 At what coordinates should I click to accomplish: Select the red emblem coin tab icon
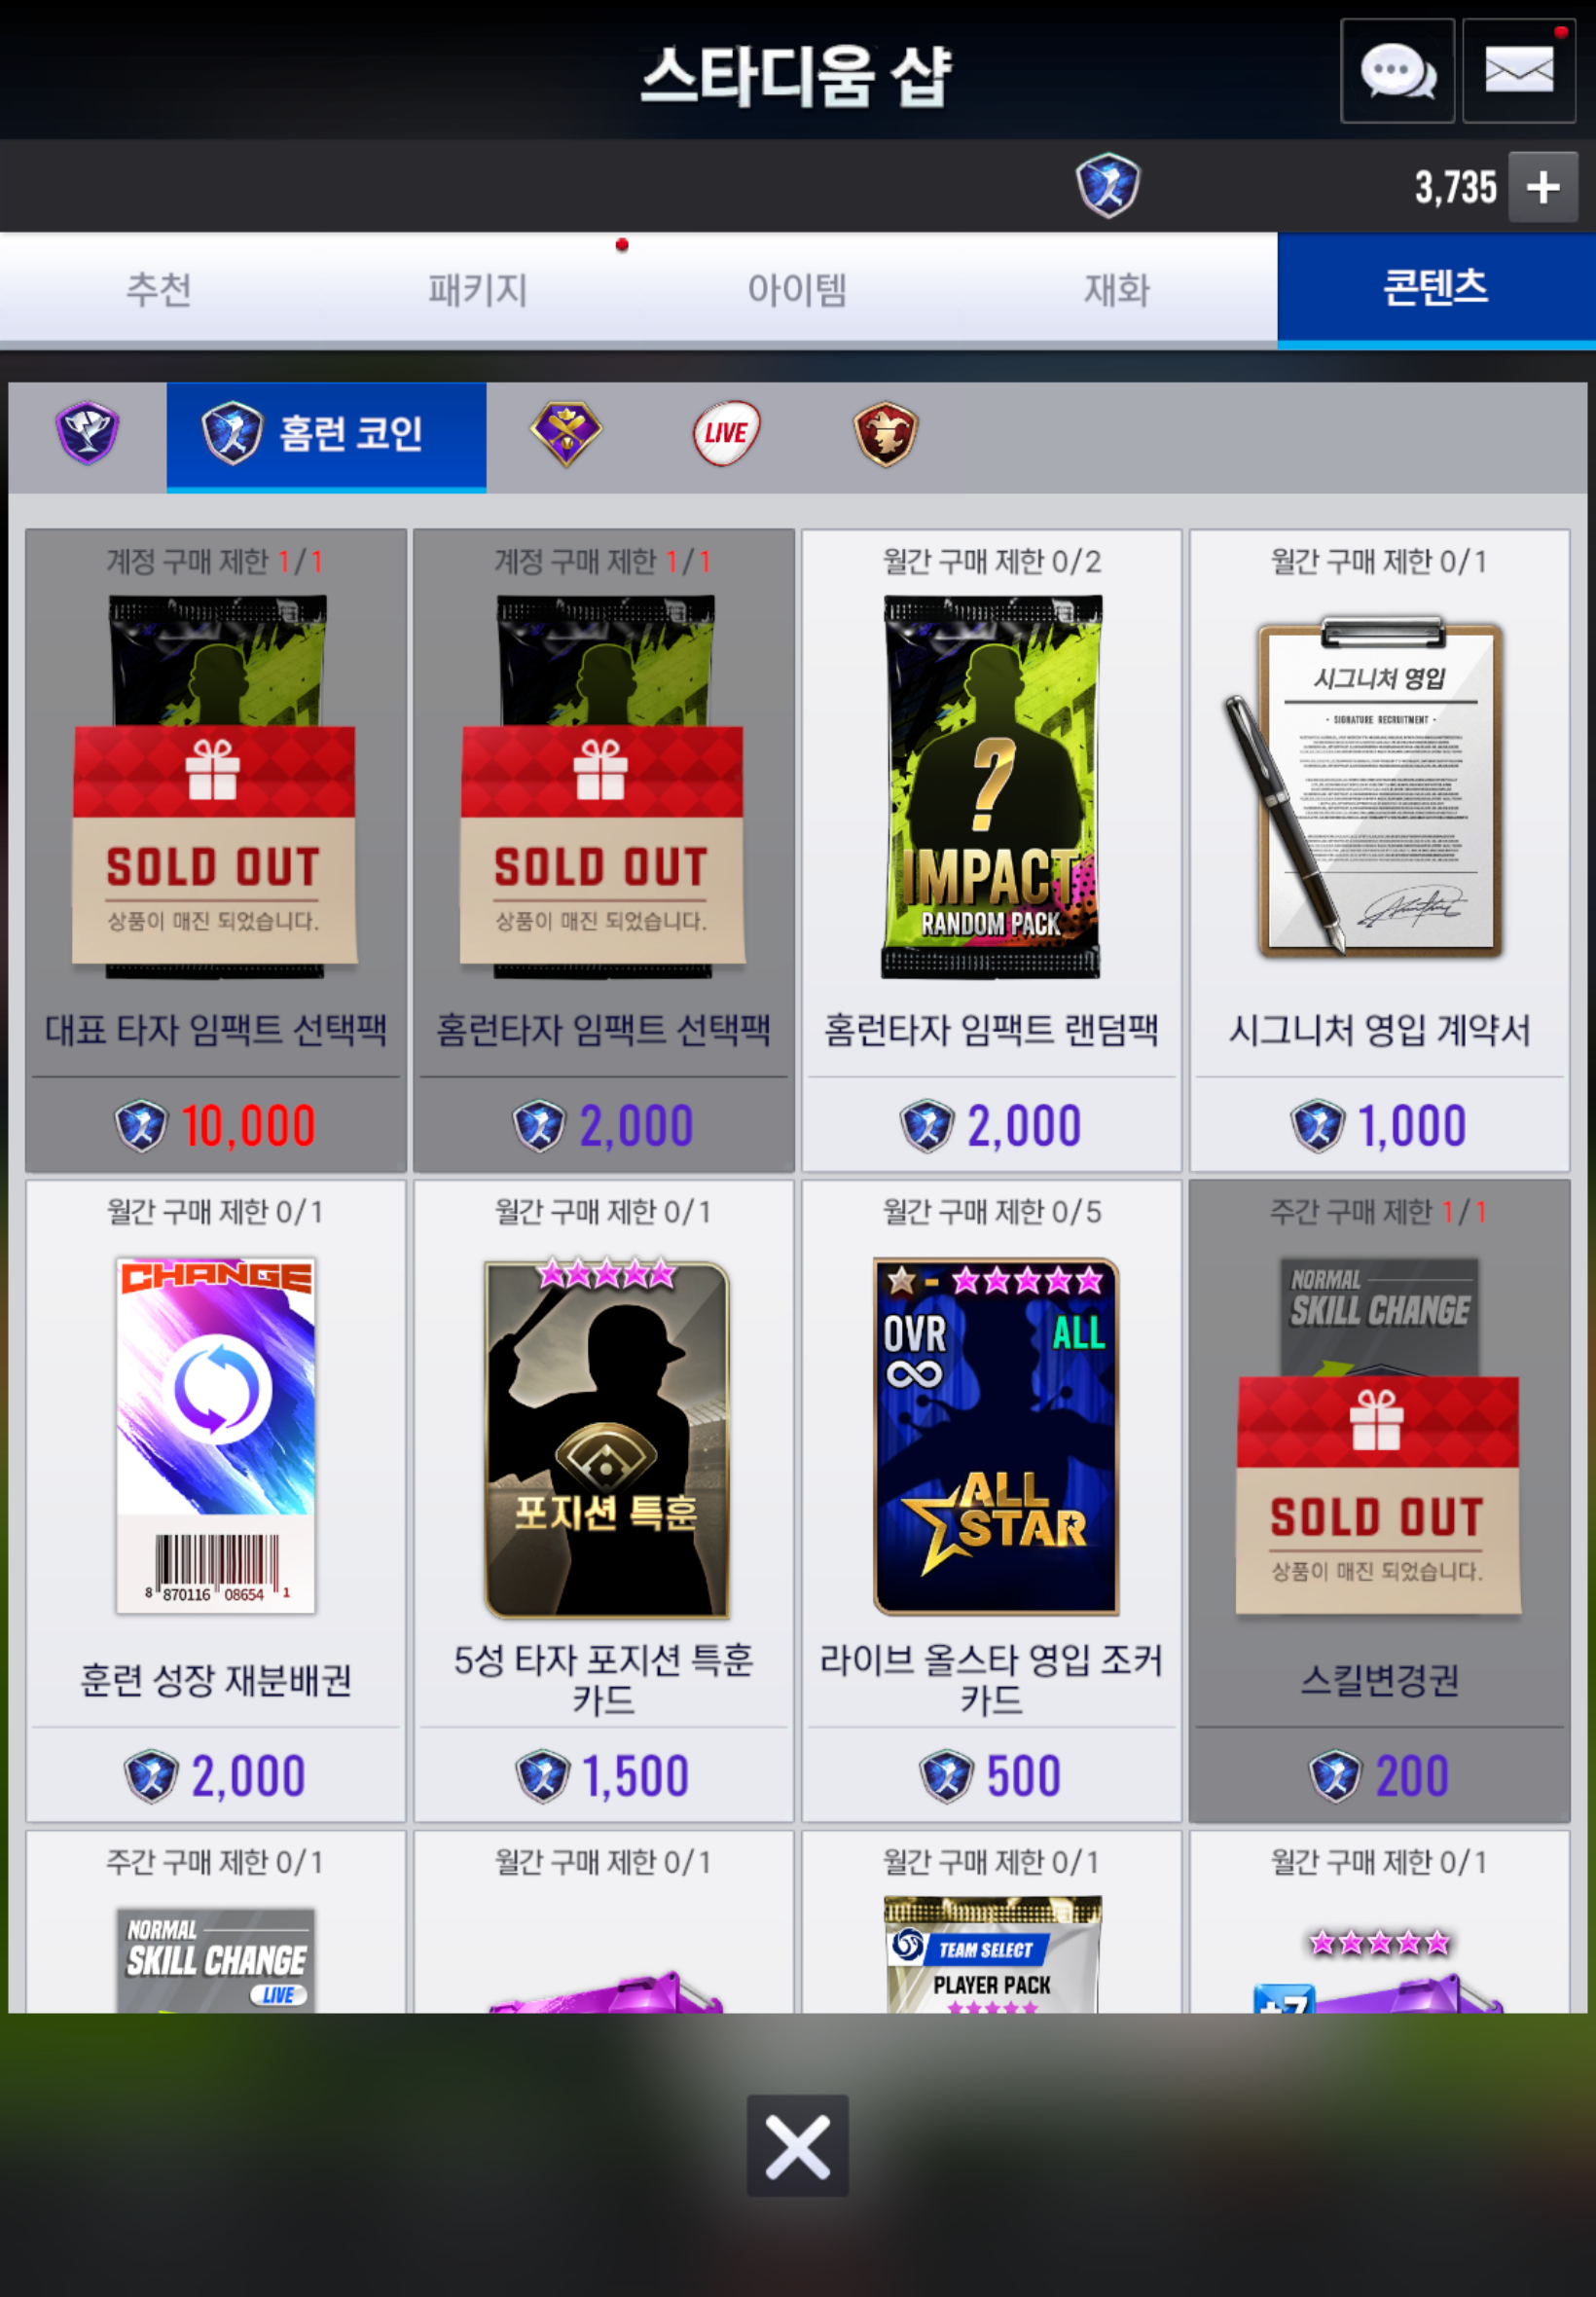coord(886,433)
